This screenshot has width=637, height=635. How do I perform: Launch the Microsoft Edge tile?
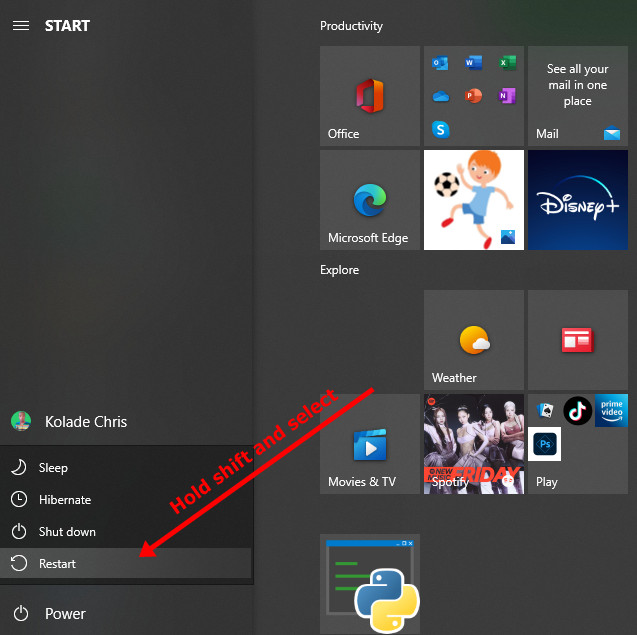pyautogui.click(x=370, y=200)
